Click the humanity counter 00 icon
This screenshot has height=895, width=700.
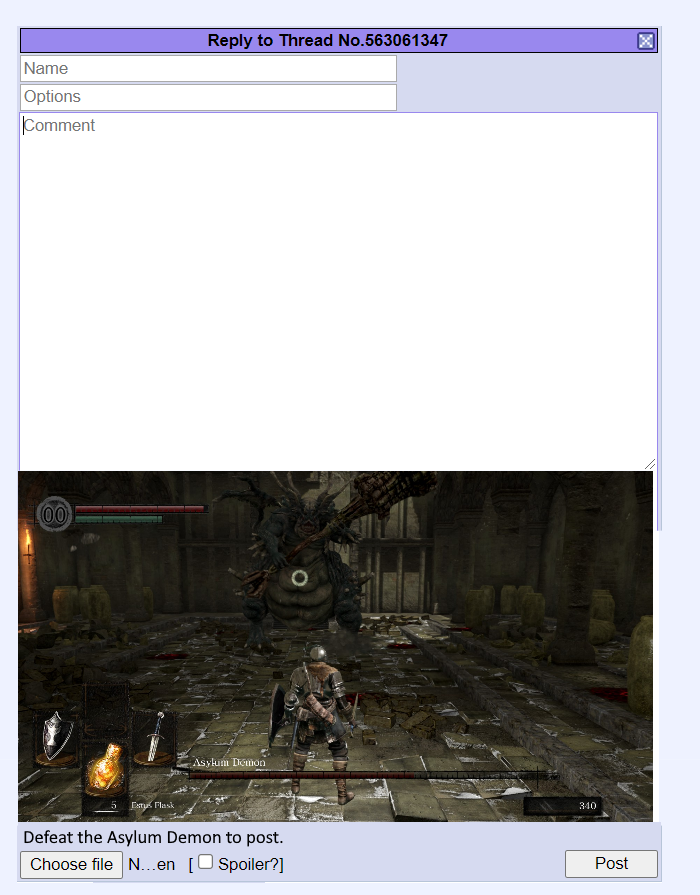tap(54, 515)
